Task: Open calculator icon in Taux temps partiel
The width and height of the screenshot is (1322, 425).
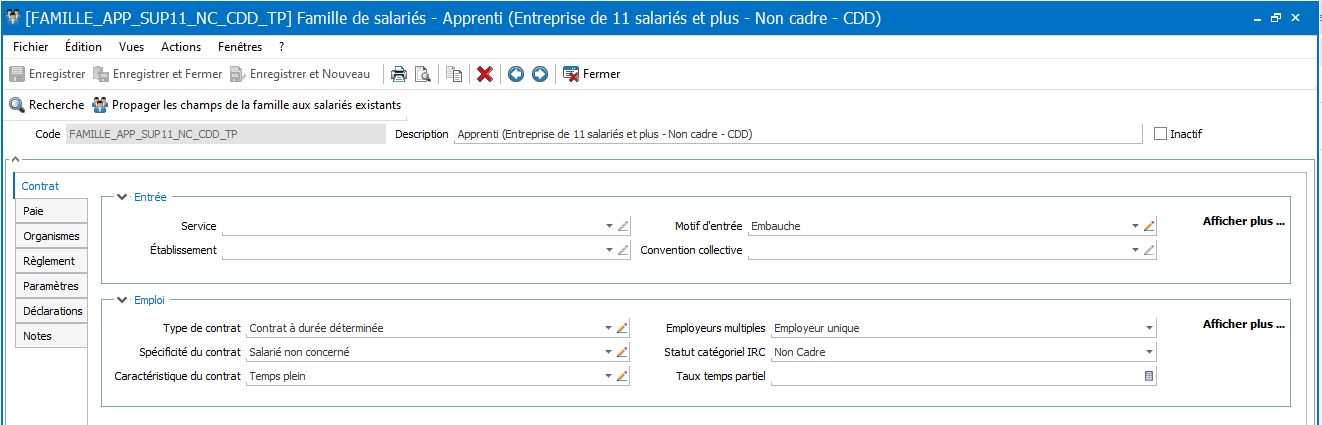Action: pyautogui.click(x=1149, y=377)
